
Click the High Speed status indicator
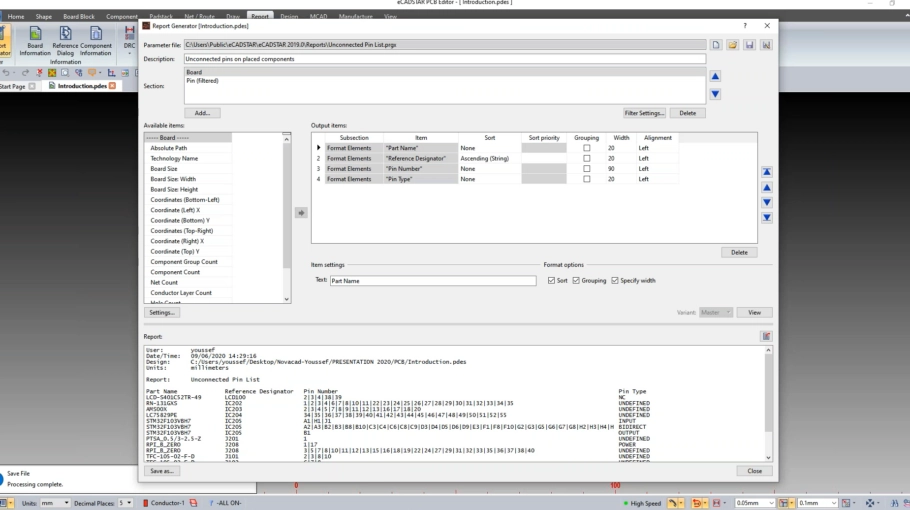642,503
